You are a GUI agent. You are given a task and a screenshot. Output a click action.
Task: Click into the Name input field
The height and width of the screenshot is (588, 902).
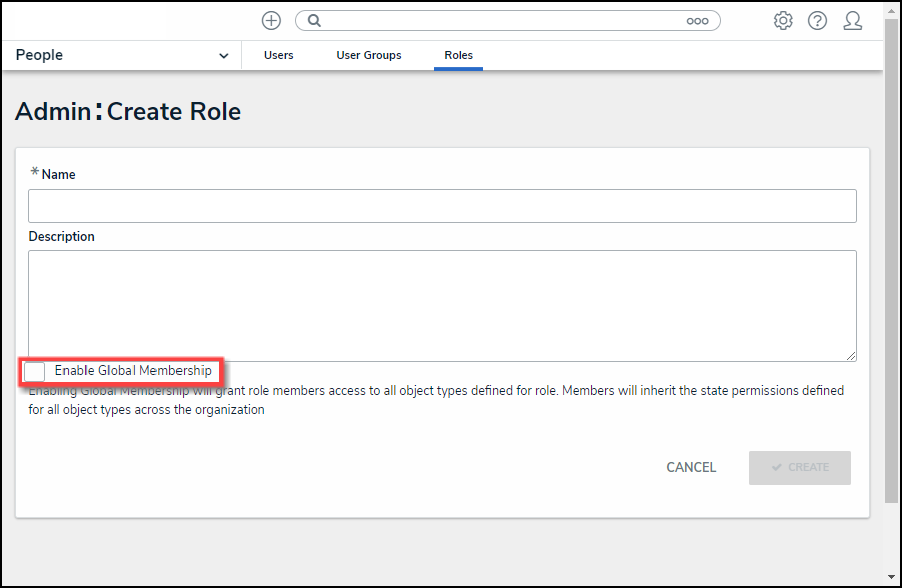pos(442,206)
